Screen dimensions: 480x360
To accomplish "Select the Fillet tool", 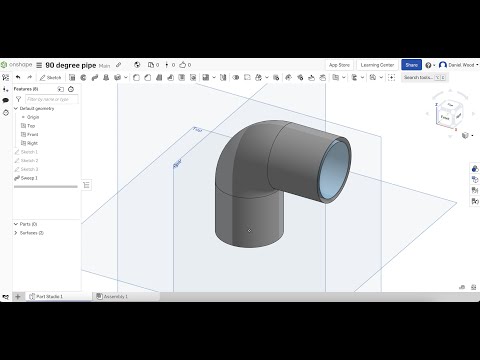I will coord(136,77).
